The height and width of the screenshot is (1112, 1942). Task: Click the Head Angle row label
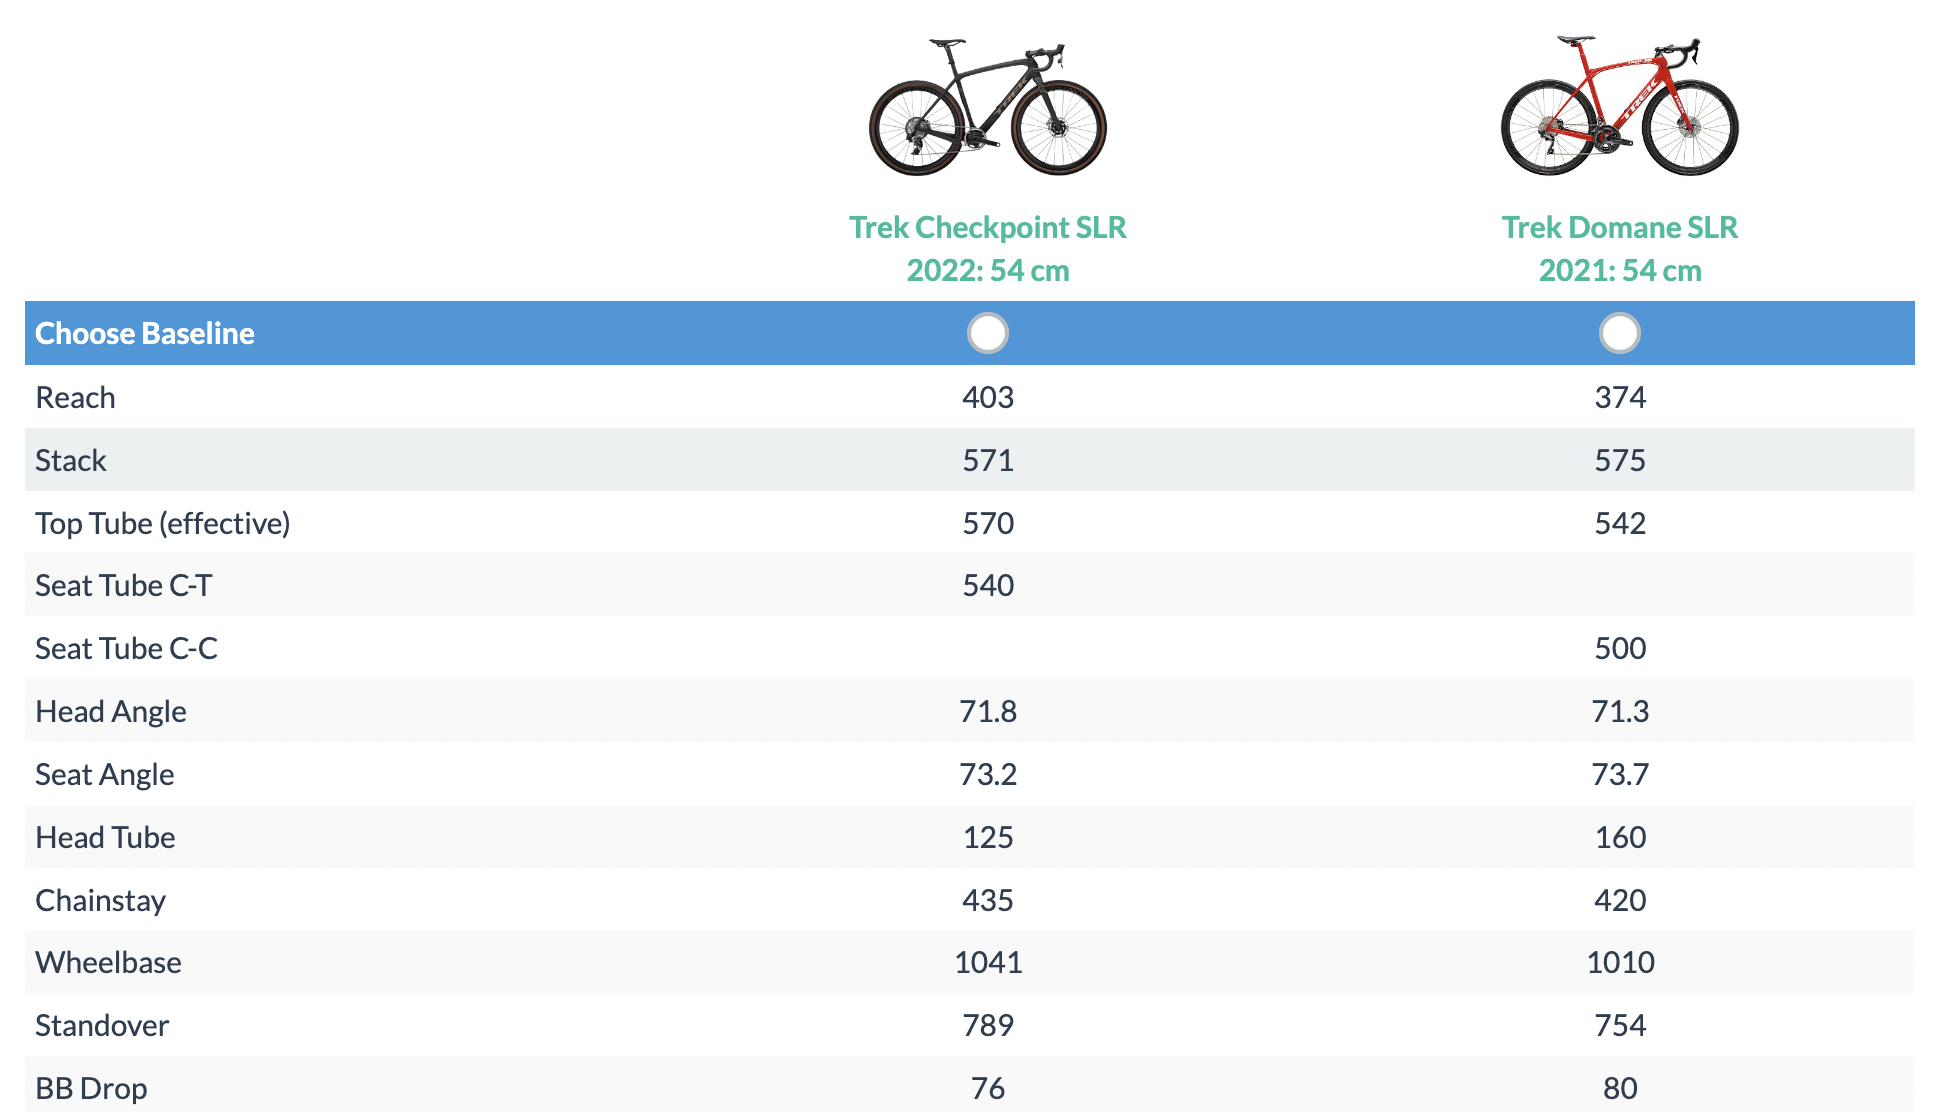tap(111, 712)
